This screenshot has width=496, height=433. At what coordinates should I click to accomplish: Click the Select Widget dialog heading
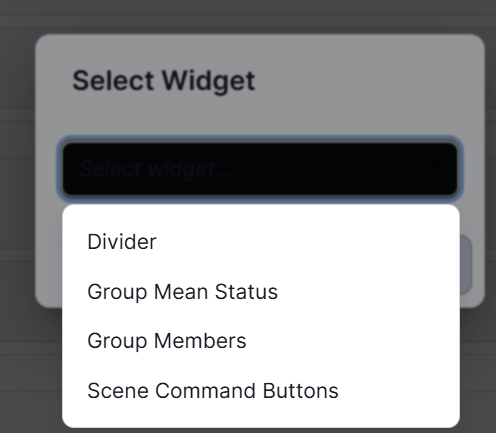tap(164, 81)
